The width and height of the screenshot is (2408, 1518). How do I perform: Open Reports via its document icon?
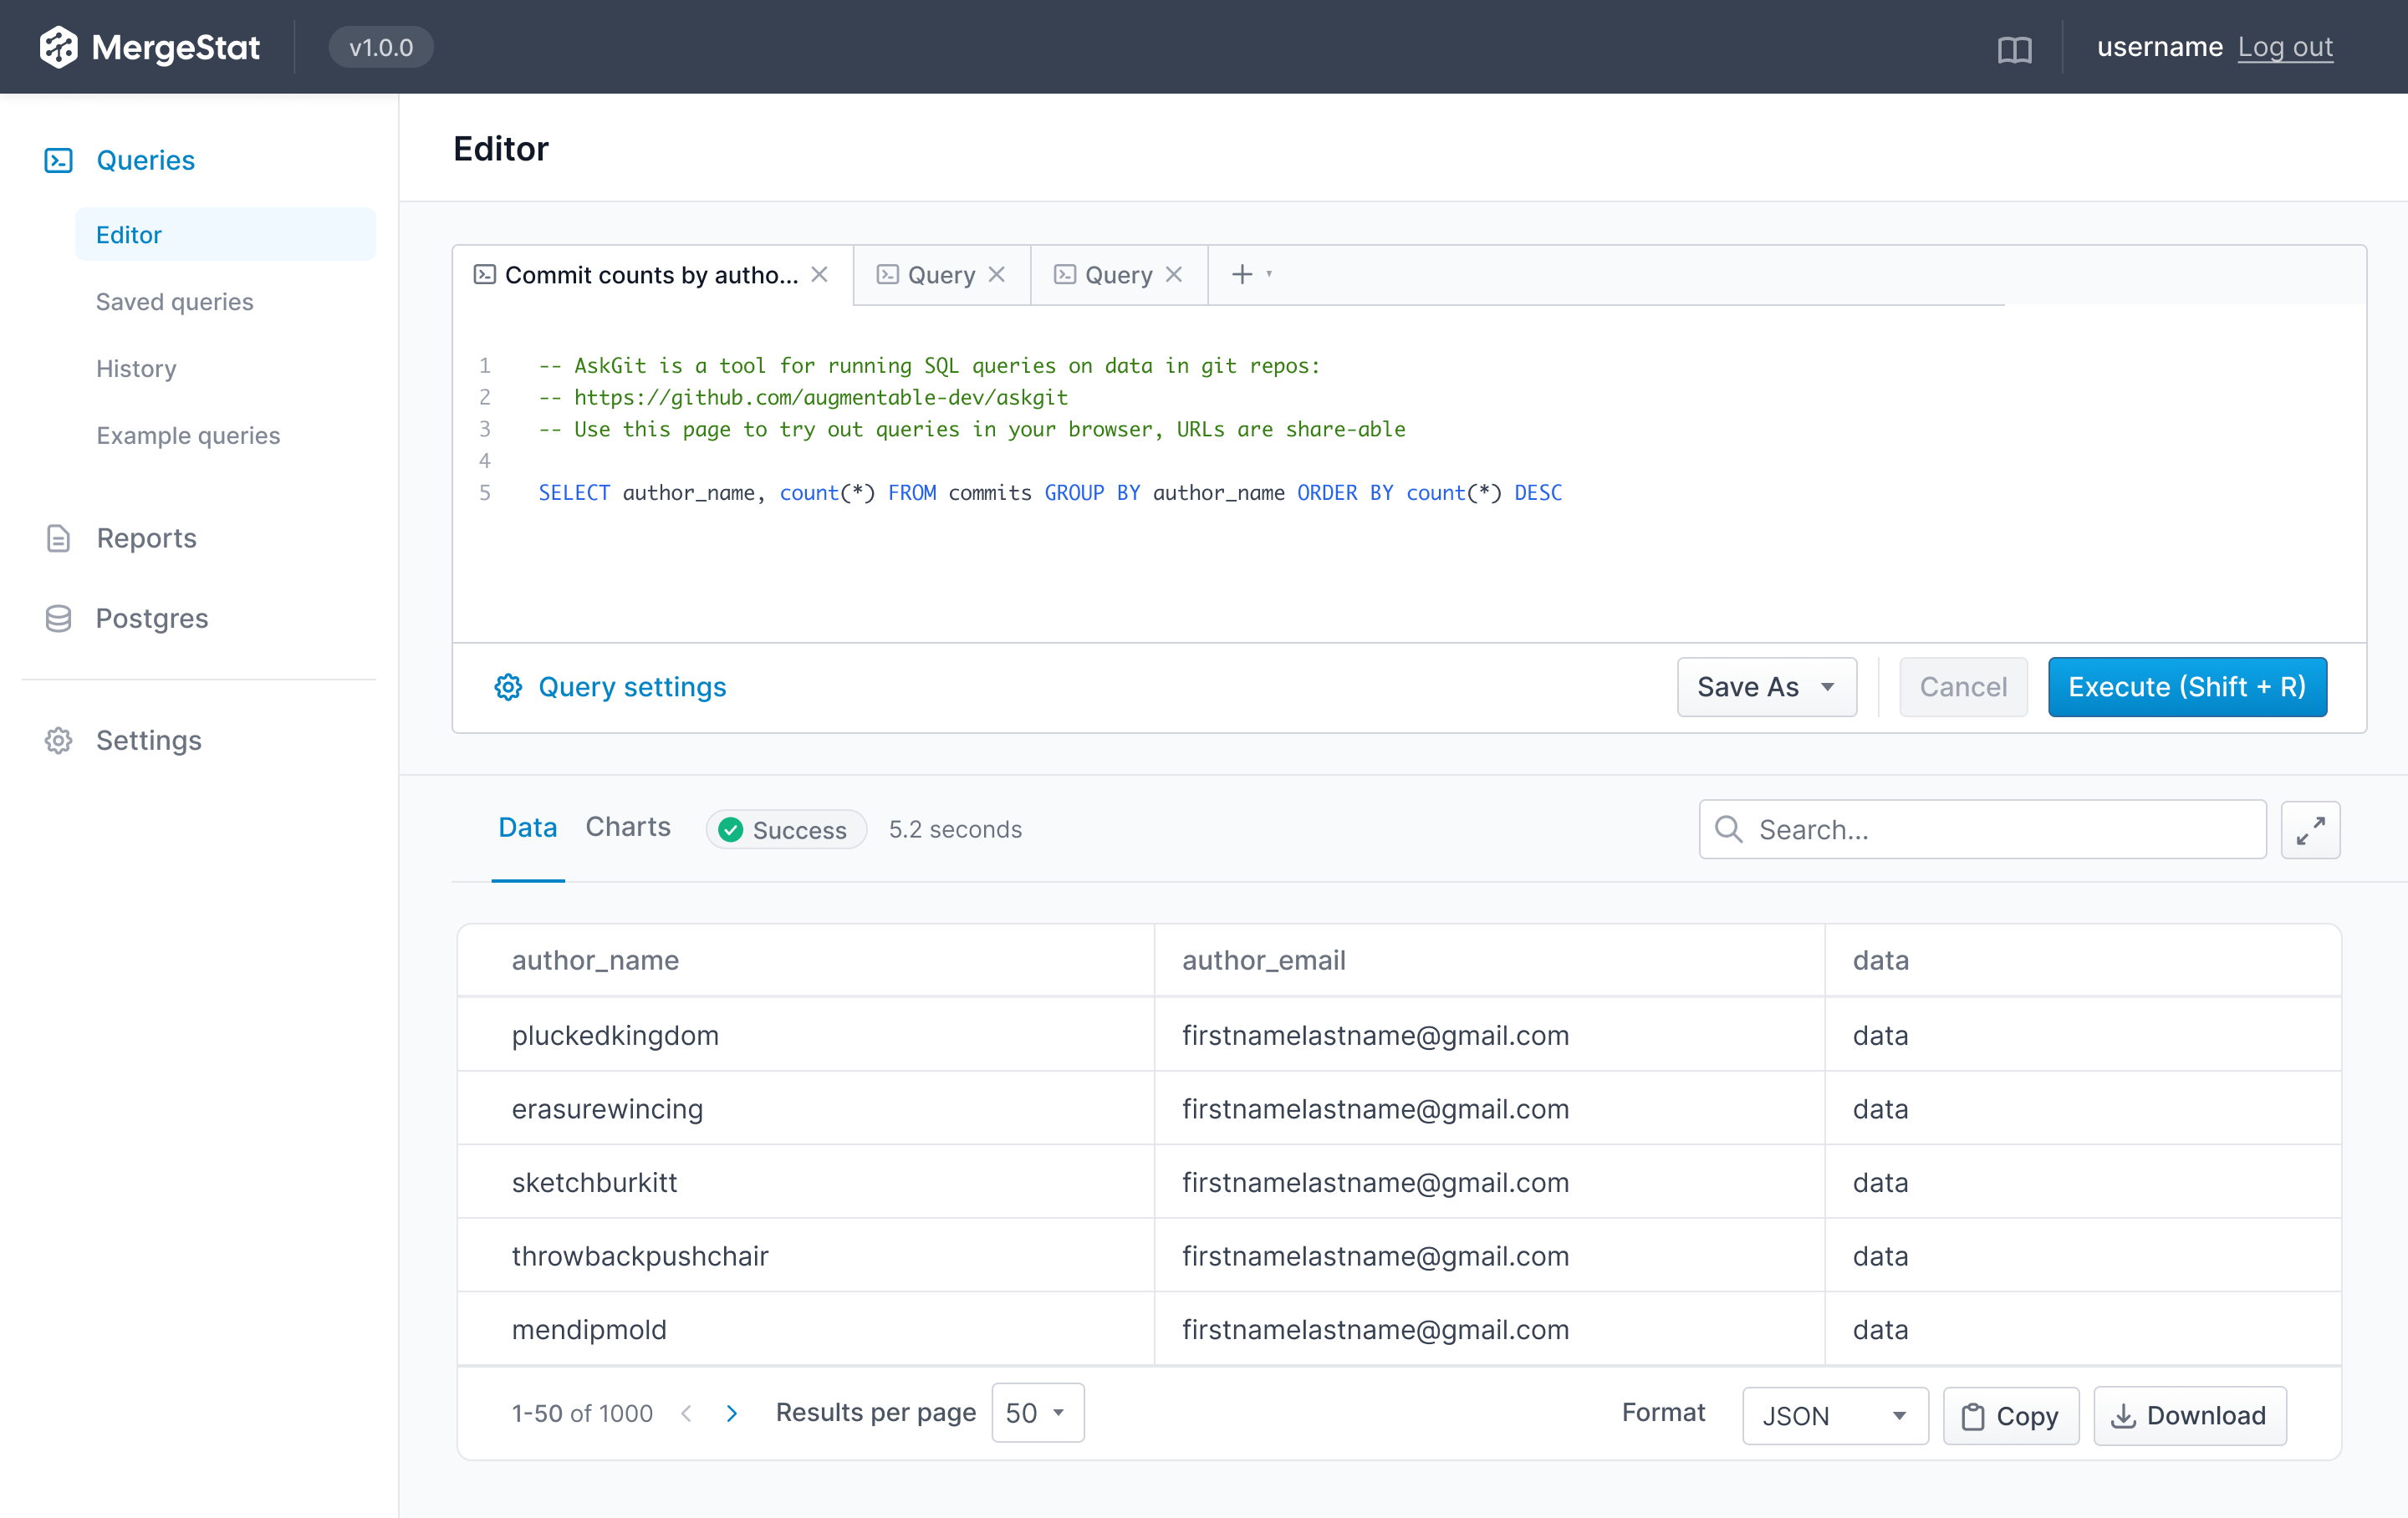click(x=58, y=538)
